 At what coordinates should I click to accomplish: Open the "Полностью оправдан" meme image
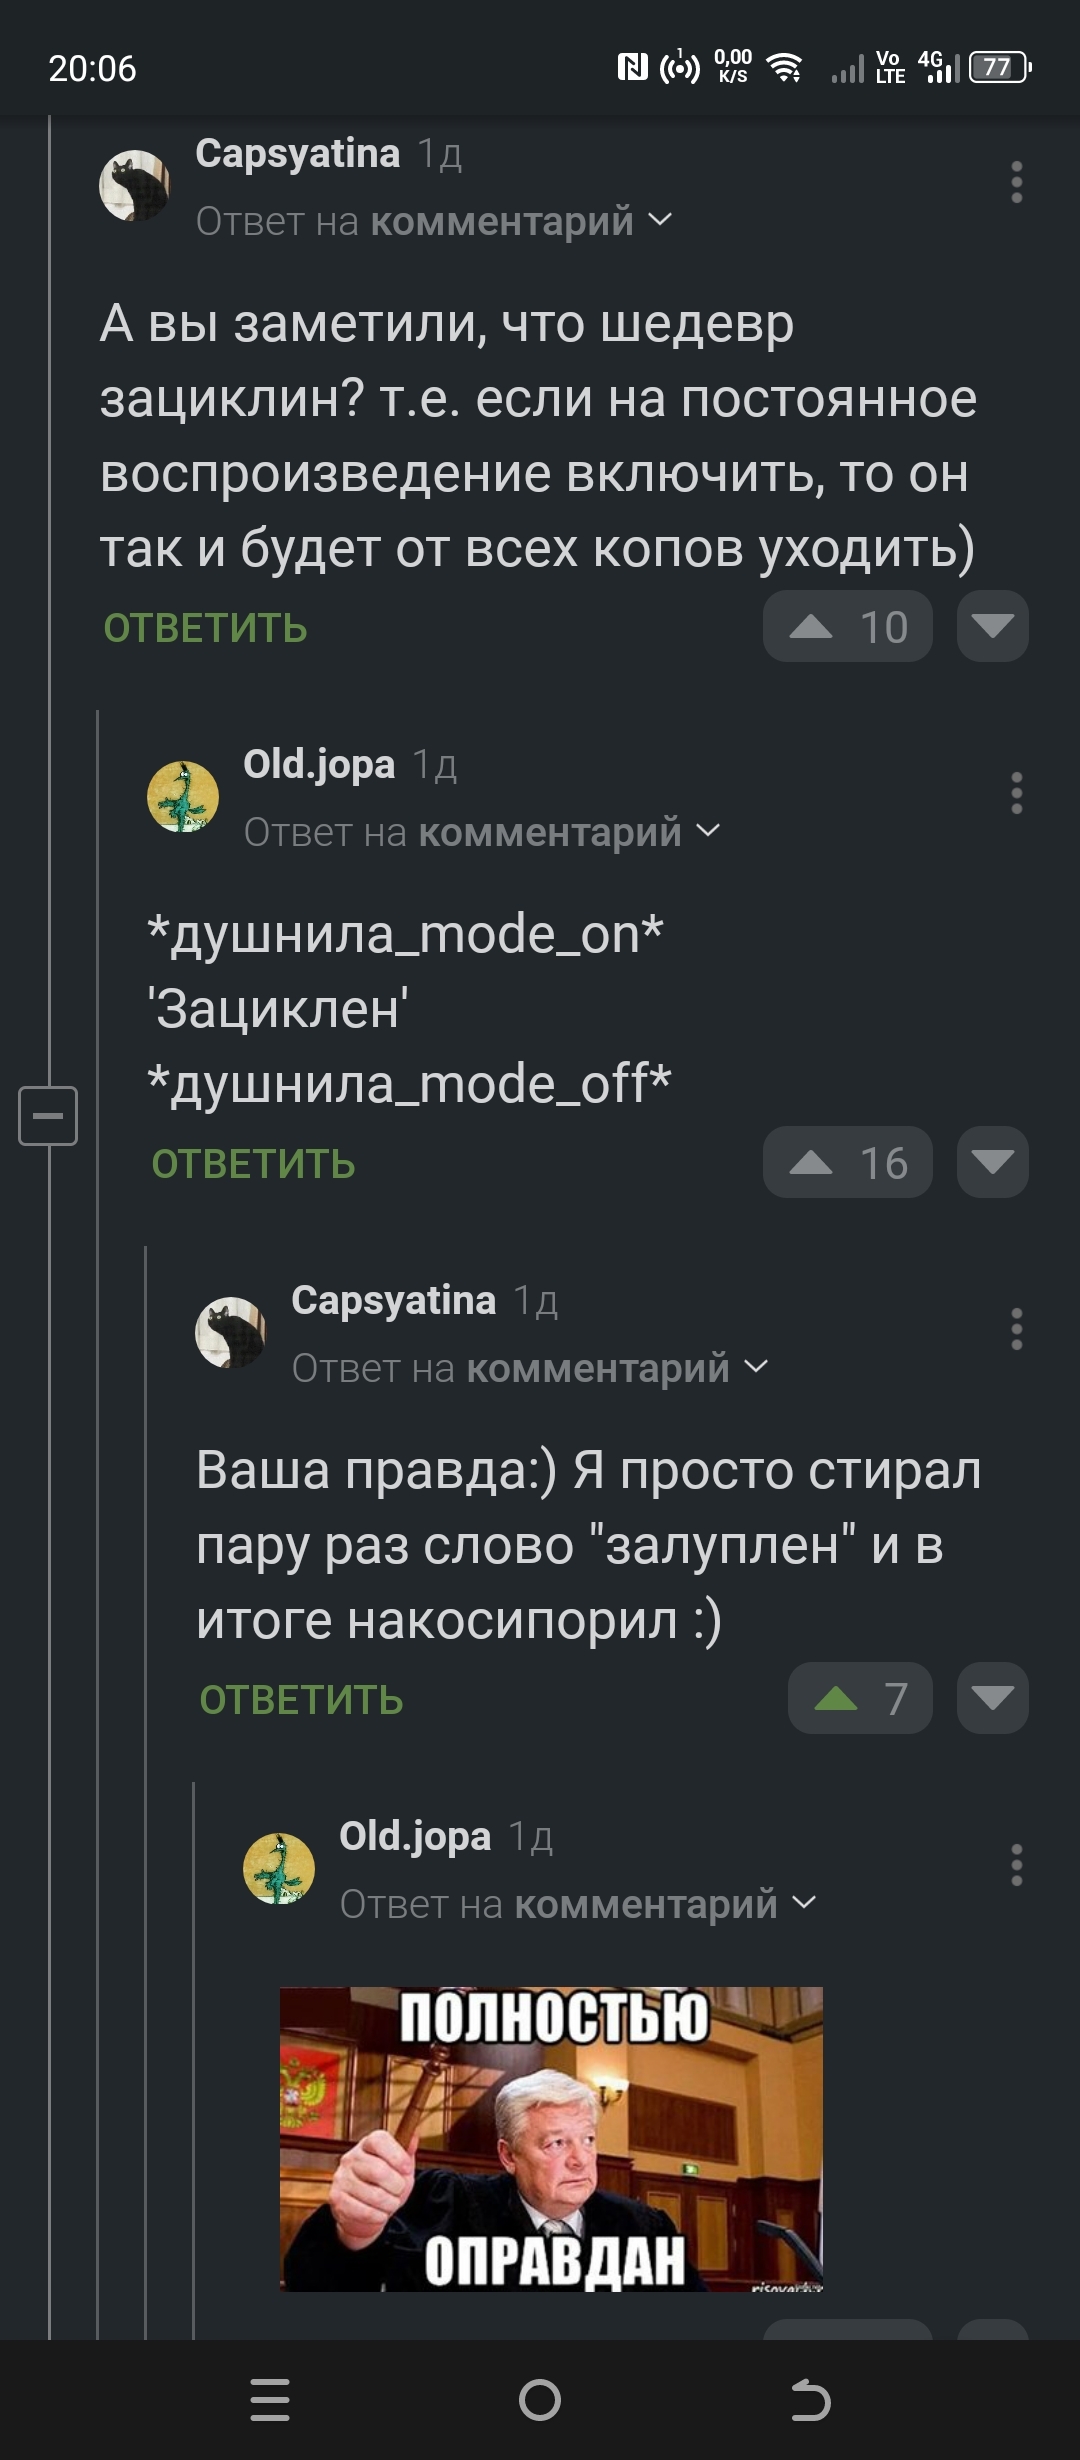click(551, 2138)
